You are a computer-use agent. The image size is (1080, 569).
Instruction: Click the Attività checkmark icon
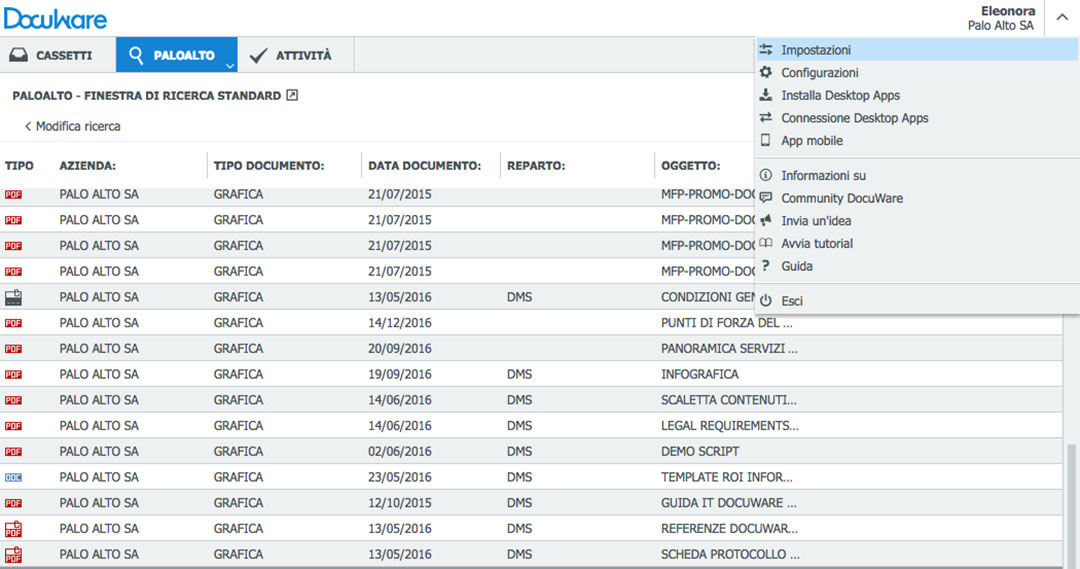(x=258, y=55)
